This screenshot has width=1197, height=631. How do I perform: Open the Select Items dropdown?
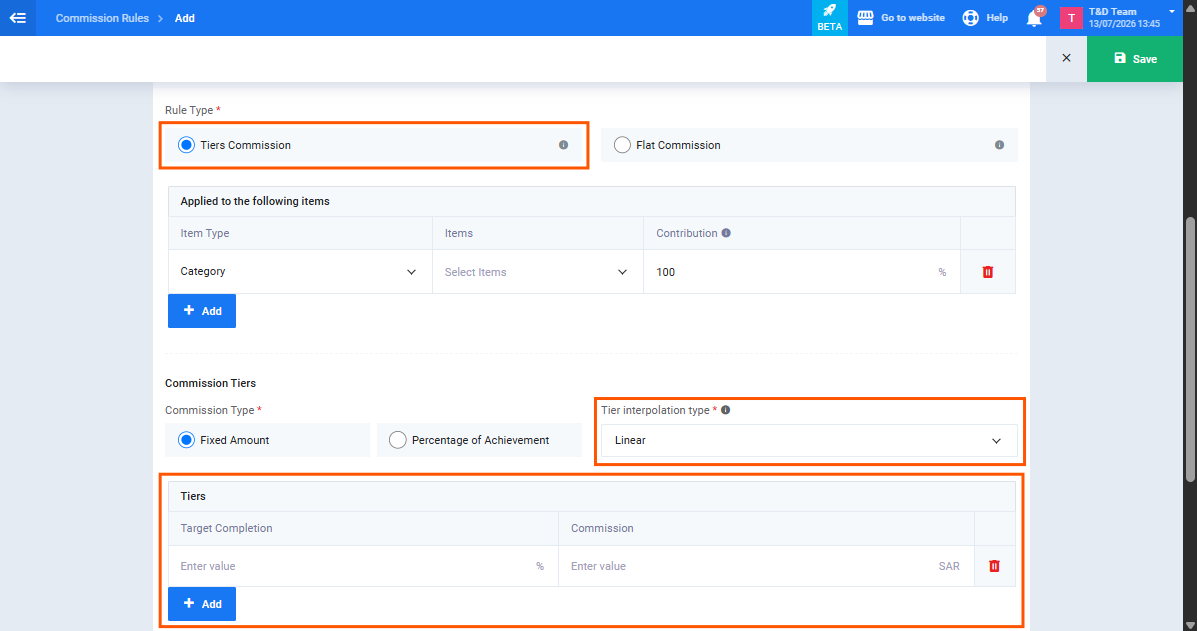(537, 272)
